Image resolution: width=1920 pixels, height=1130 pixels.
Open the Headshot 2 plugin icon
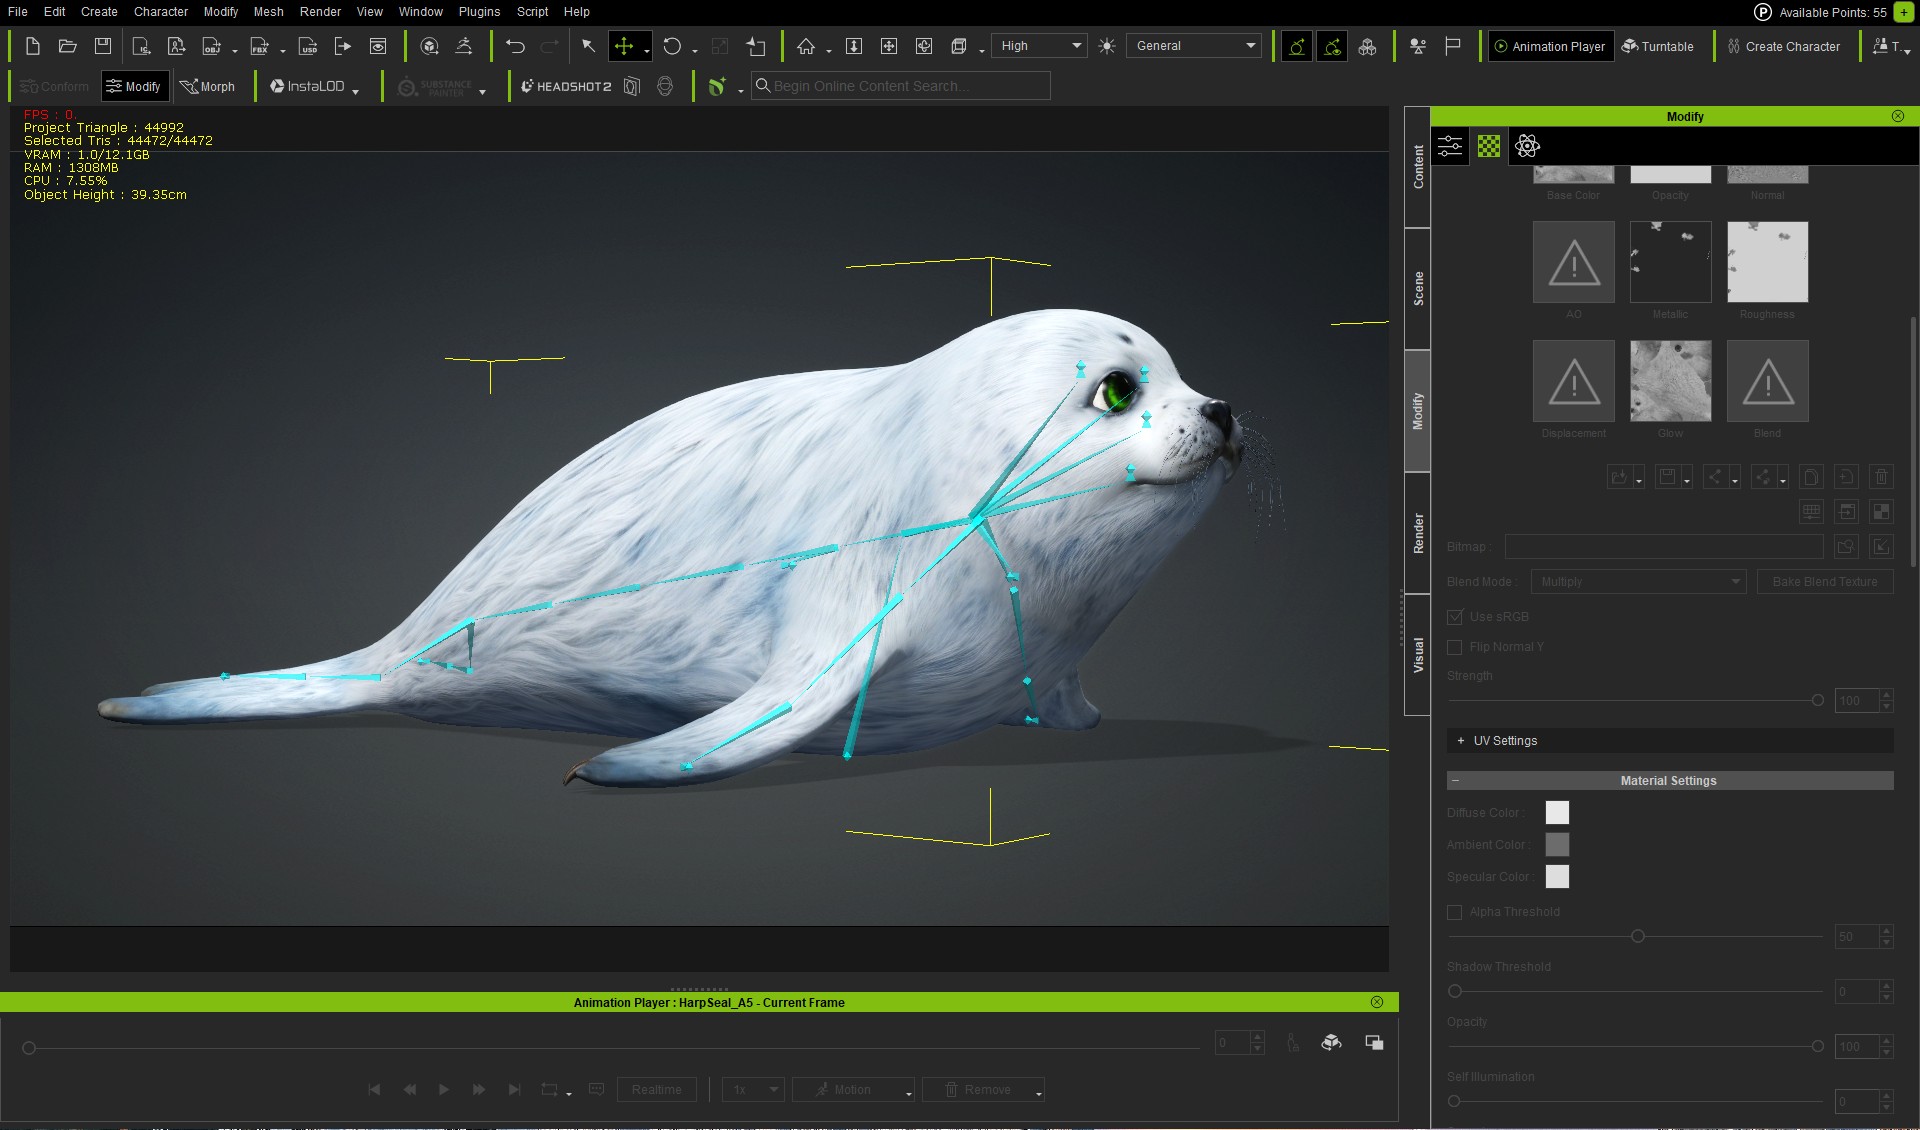pos(566,86)
